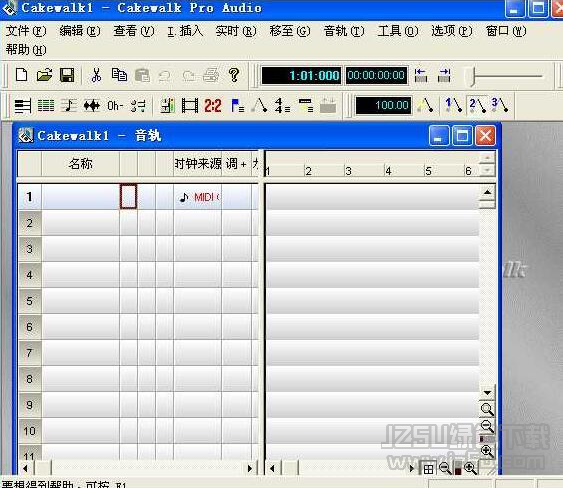The image size is (563, 488).
Task: Open the 查看(V) menu
Action: [x=134, y=31]
